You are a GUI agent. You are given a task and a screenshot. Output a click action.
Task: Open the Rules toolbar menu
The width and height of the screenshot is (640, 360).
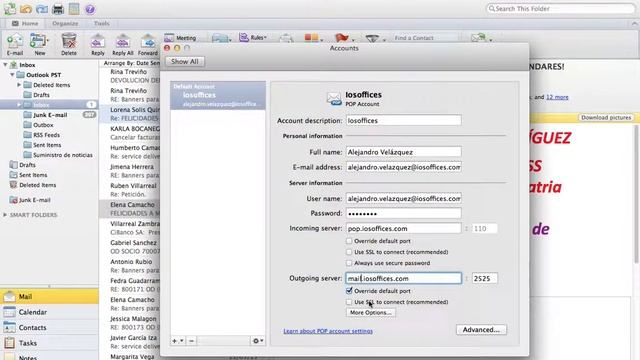click(253, 38)
